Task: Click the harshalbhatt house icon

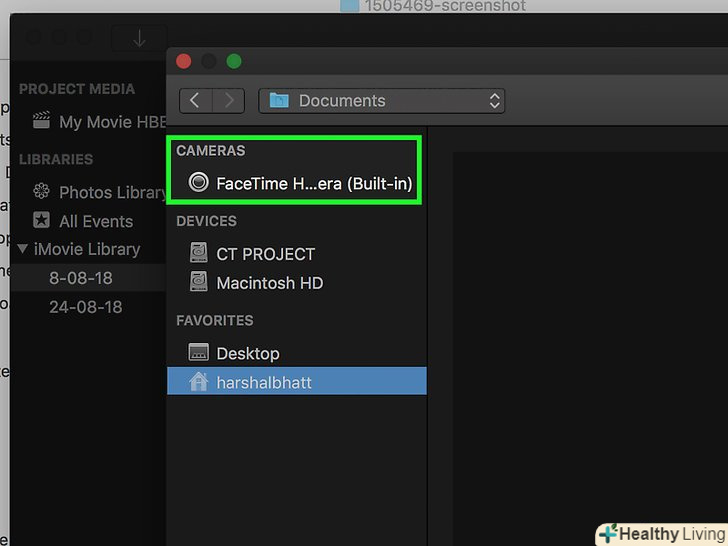Action: (199, 381)
